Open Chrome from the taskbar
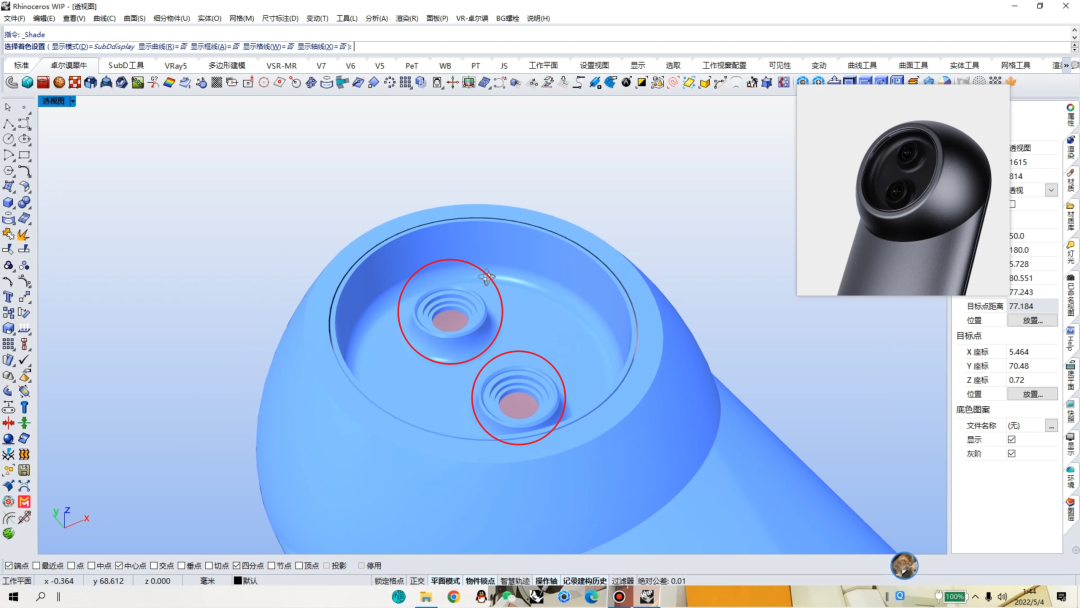The width and height of the screenshot is (1080, 608). click(x=453, y=596)
